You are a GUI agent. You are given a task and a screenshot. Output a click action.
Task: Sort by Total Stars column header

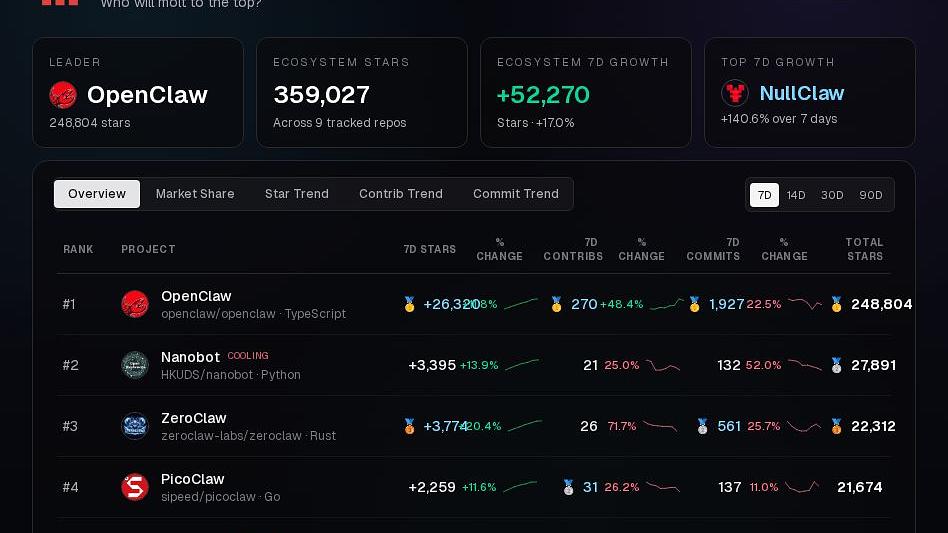point(865,249)
